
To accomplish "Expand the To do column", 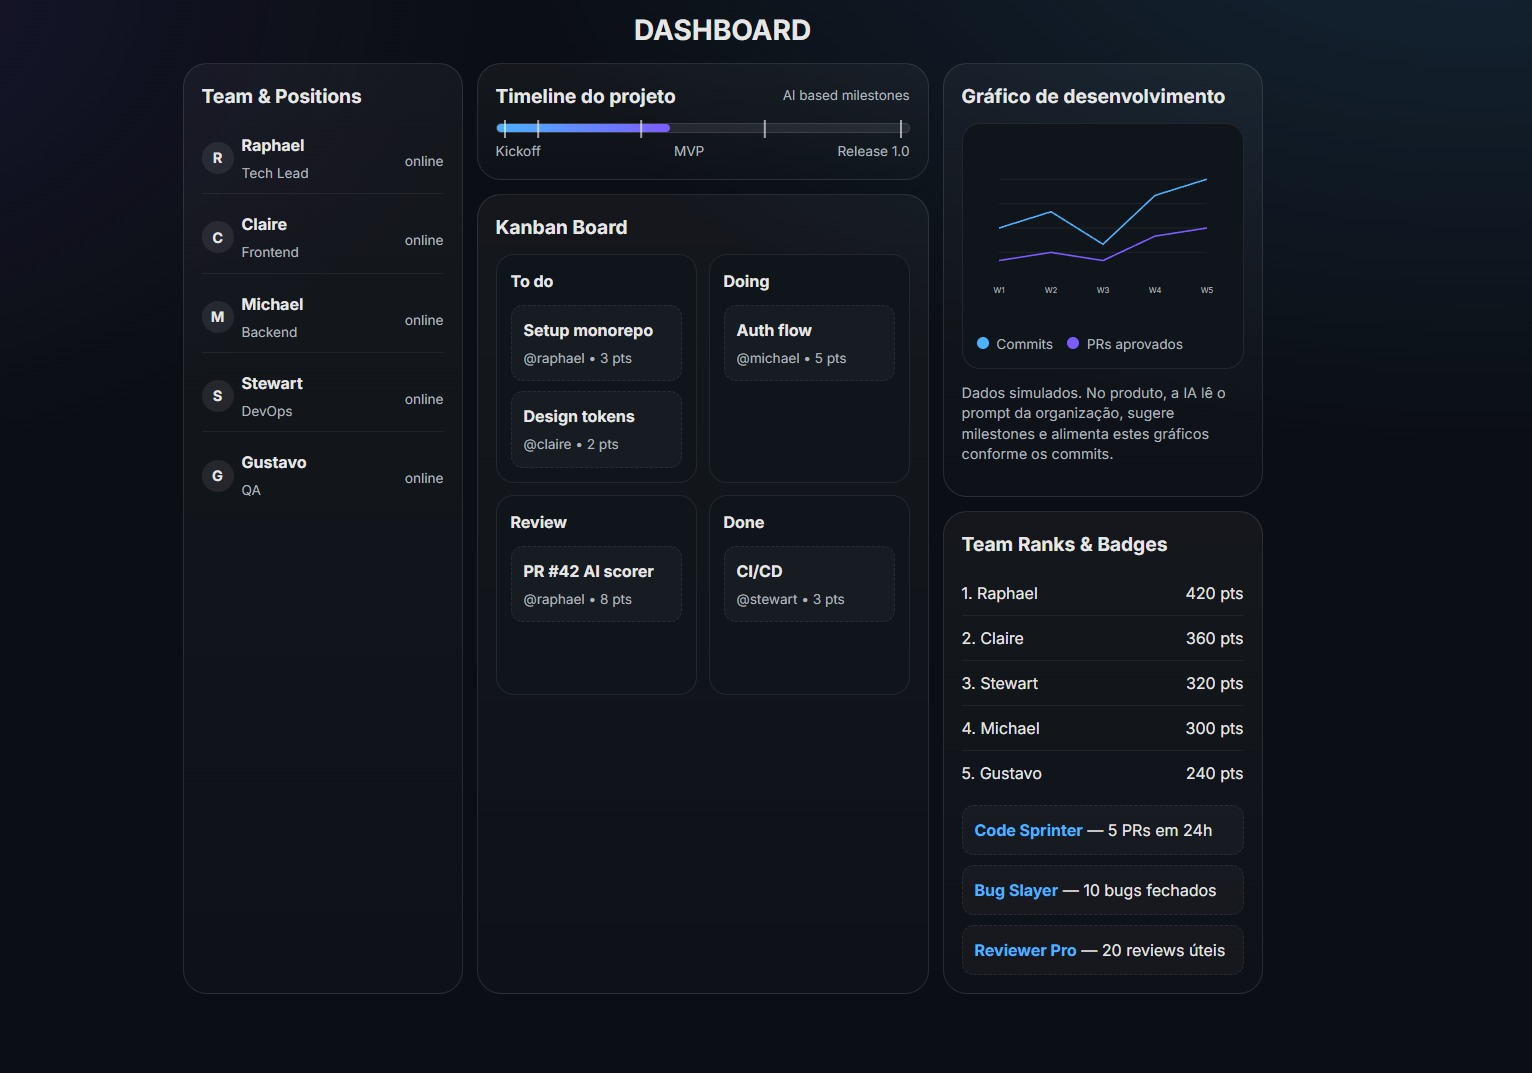I will (531, 281).
